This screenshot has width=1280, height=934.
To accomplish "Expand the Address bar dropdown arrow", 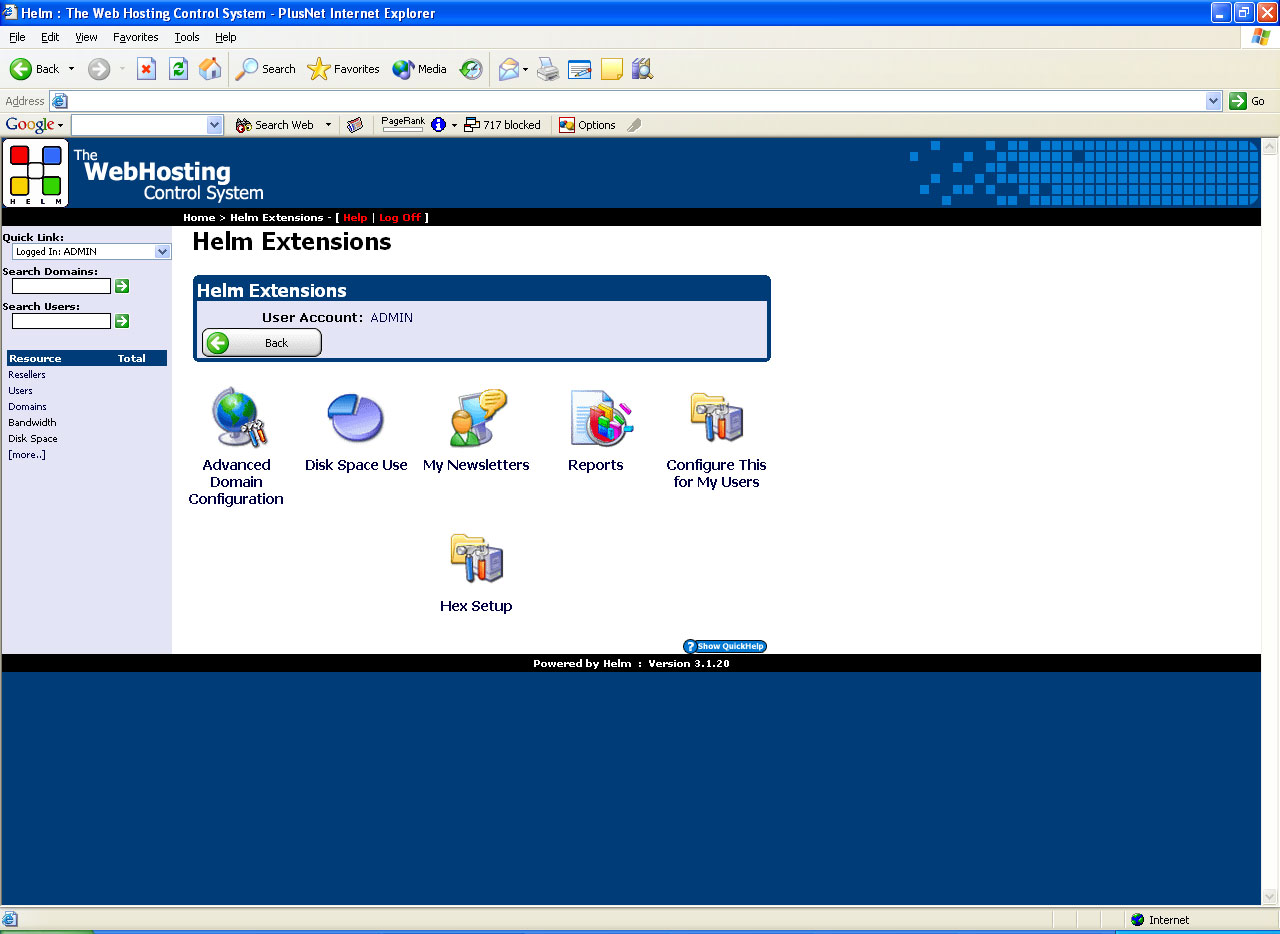I will coord(1214,101).
